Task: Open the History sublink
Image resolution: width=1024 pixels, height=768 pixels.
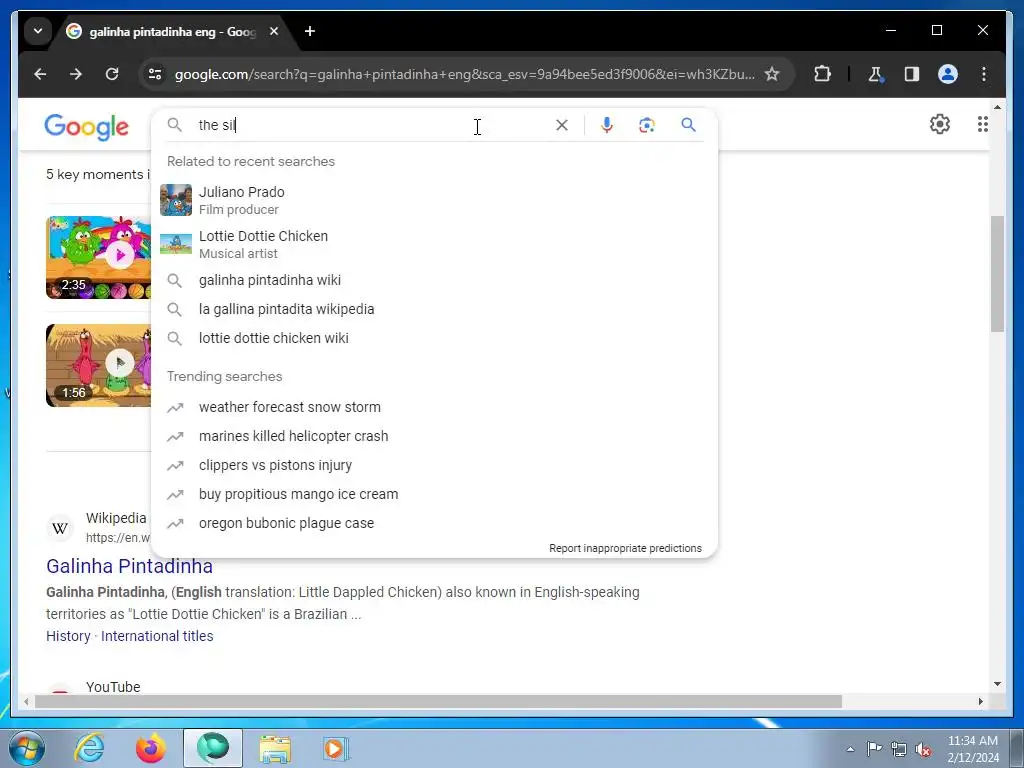Action: click(x=68, y=636)
